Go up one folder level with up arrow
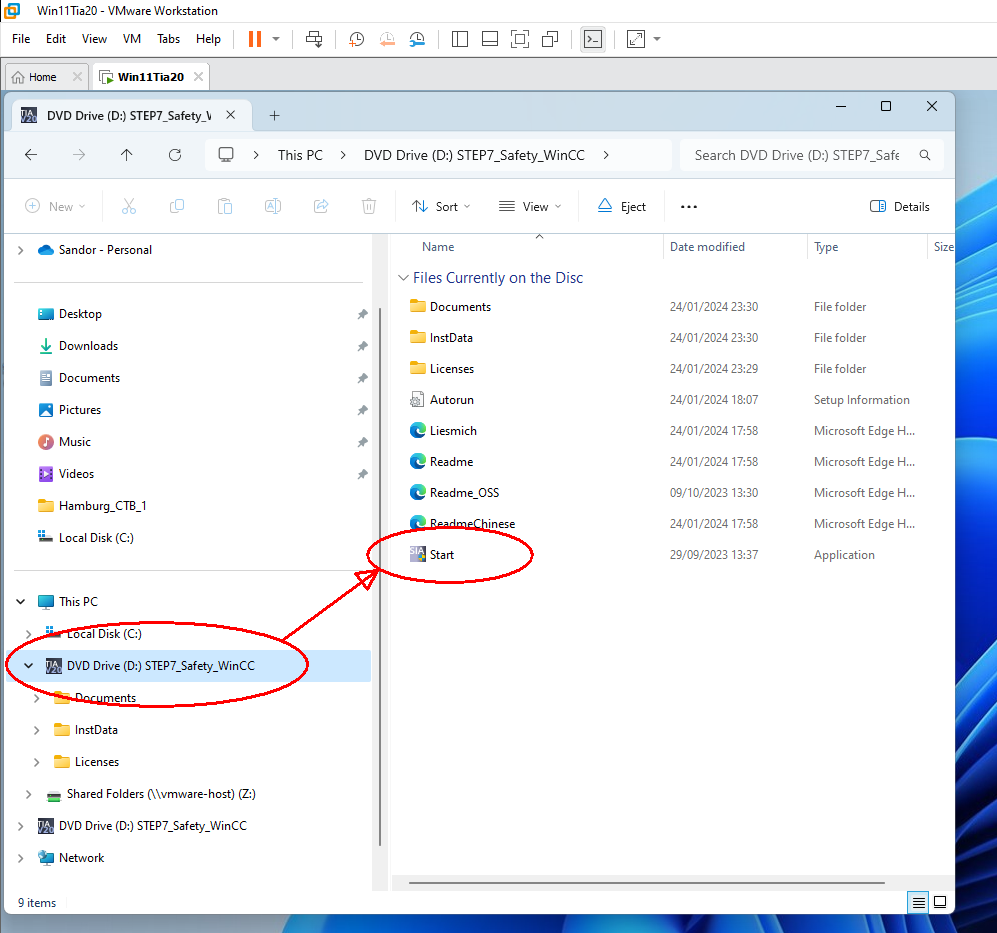 point(126,155)
